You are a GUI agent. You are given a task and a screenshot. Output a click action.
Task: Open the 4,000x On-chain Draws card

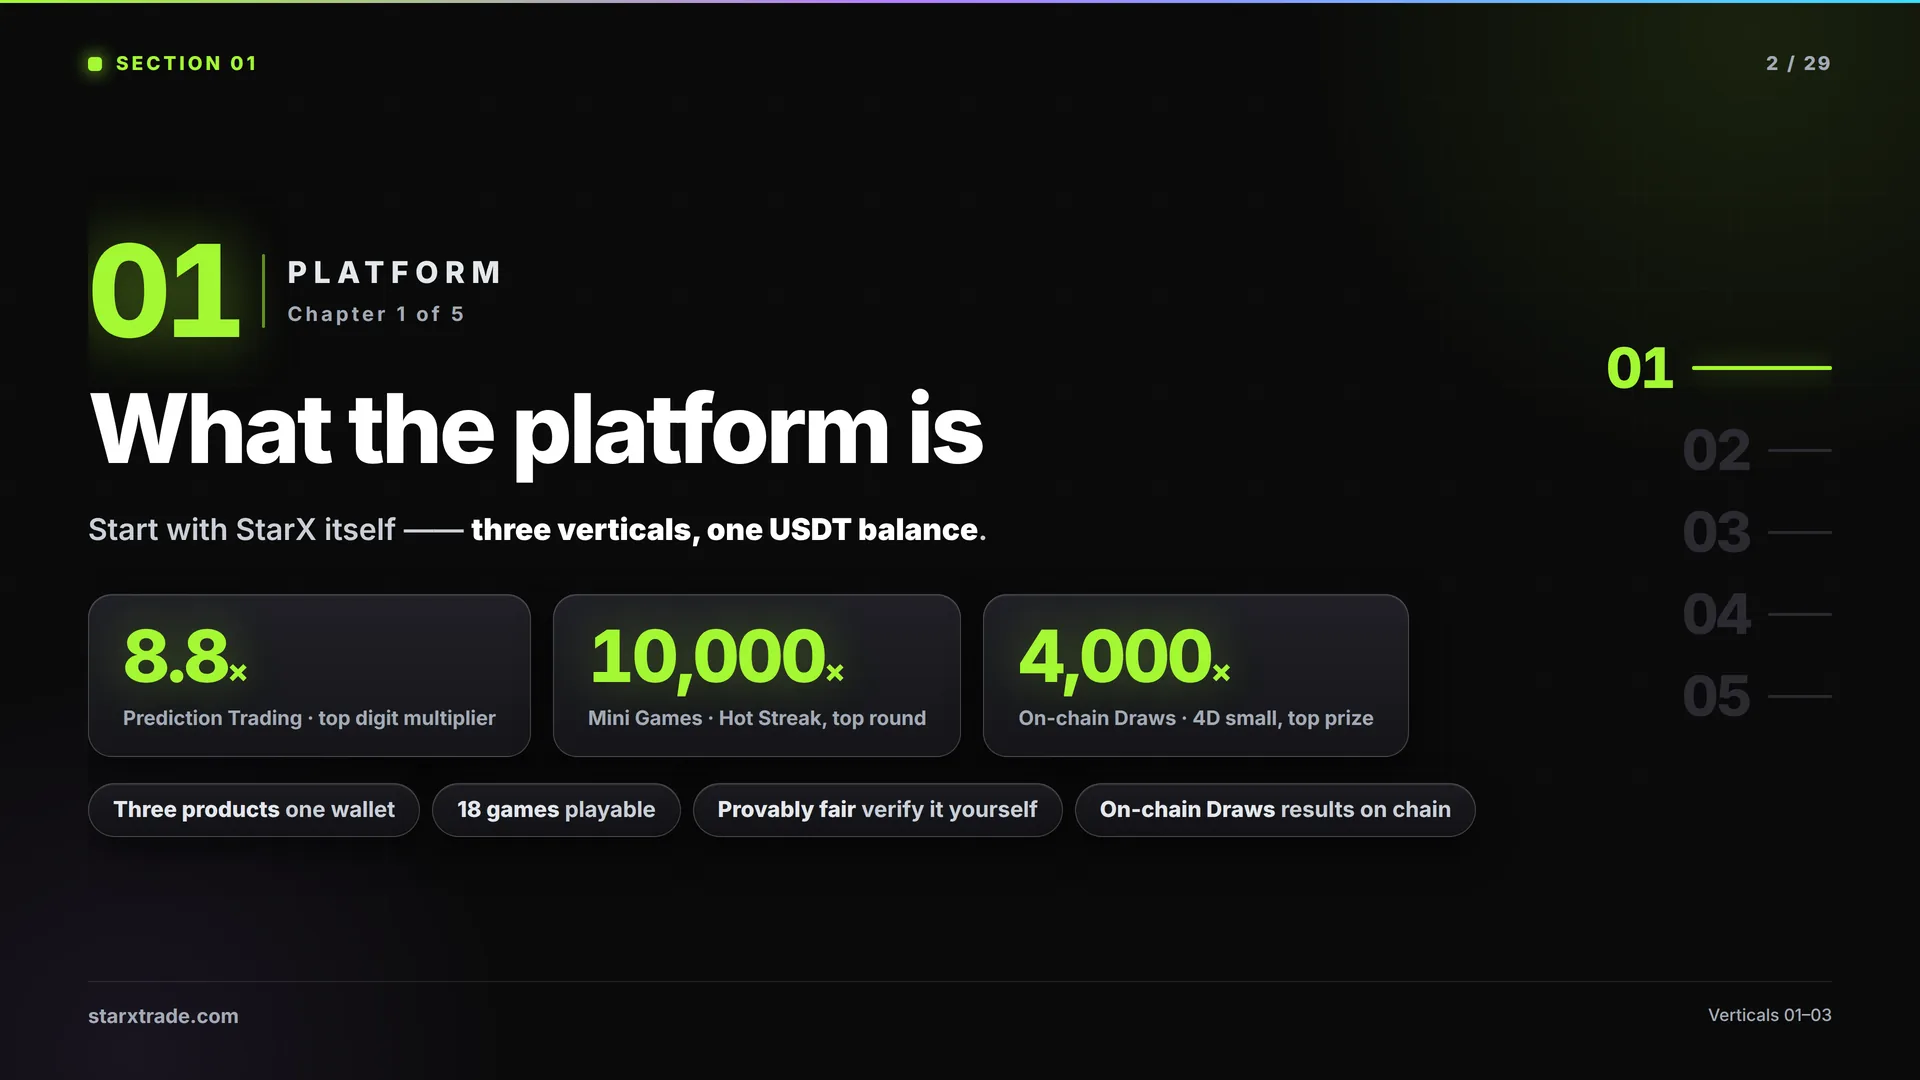point(1196,675)
